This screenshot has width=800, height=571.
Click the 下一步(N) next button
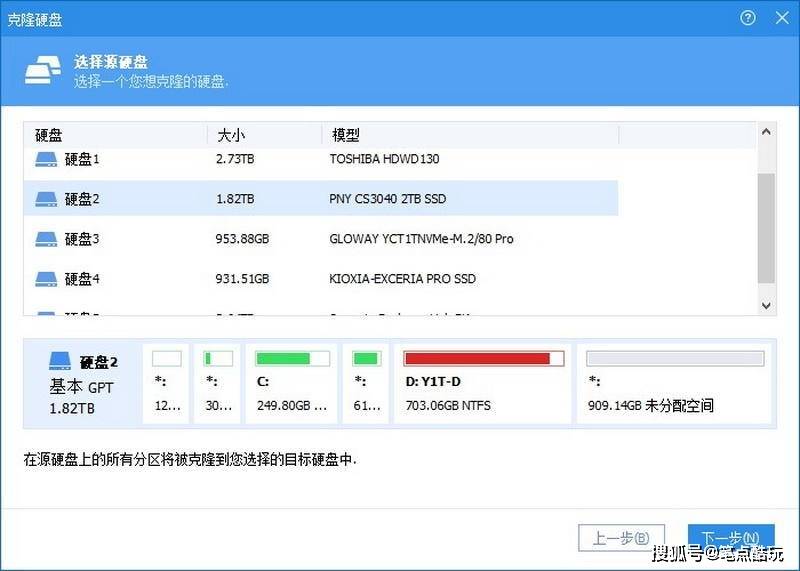click(731, 538)
